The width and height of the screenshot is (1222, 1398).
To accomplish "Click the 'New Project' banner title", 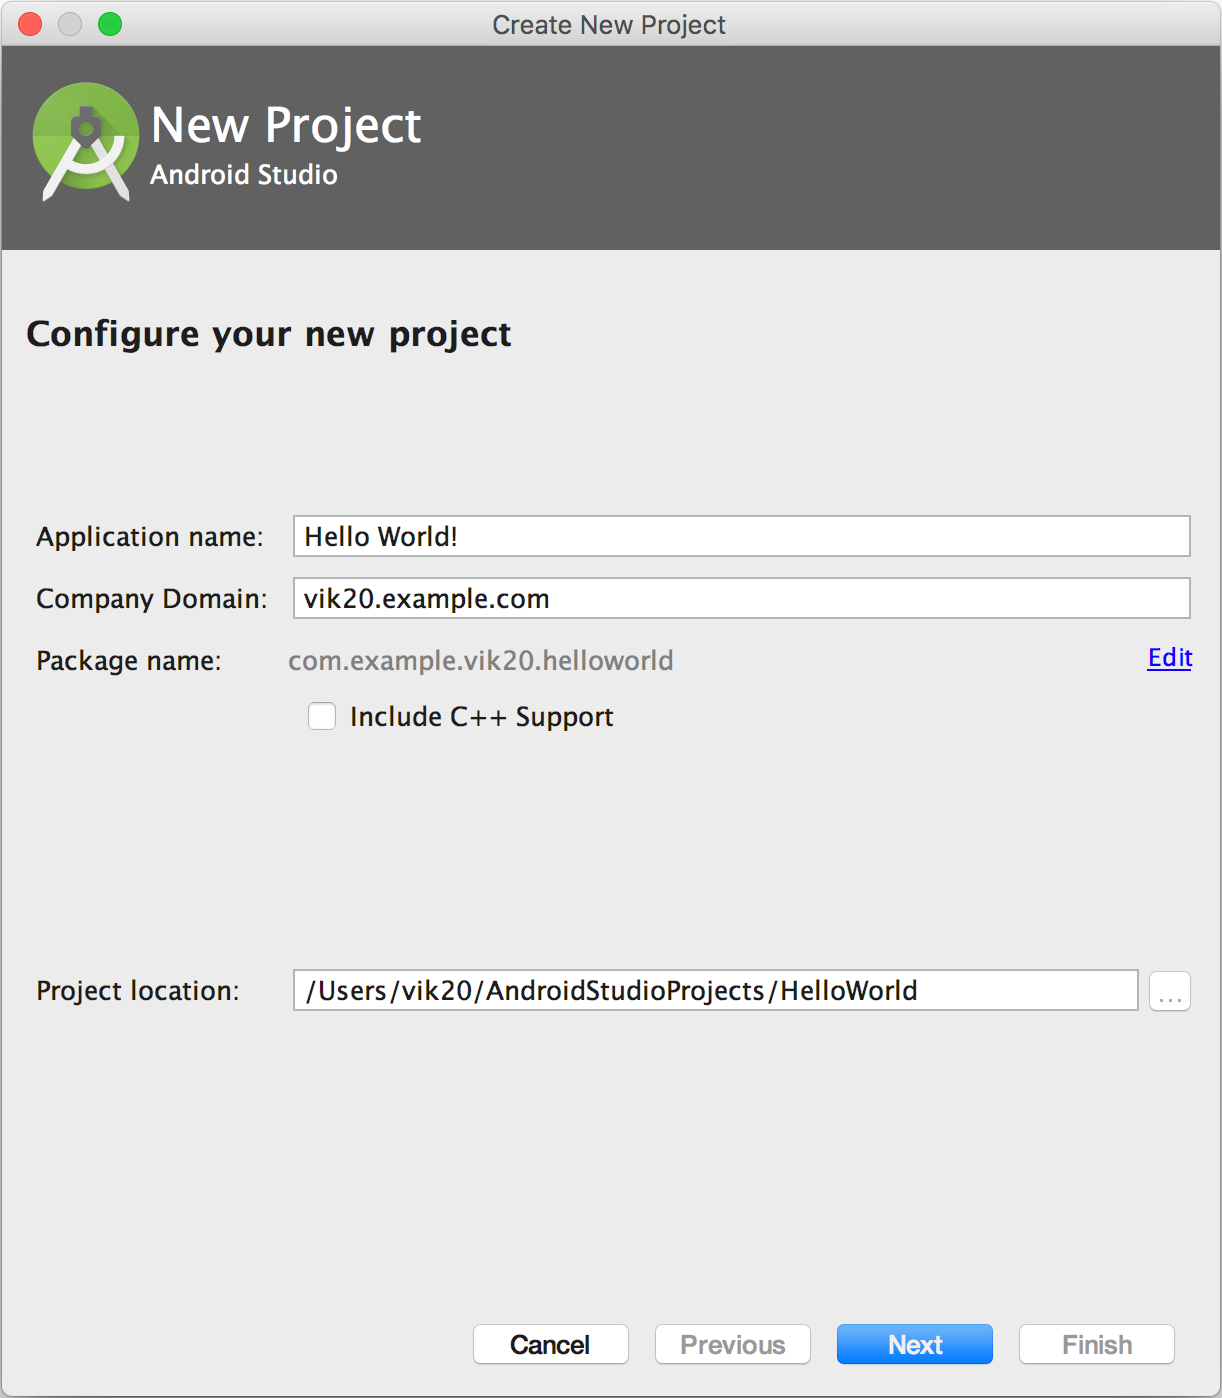I will tap(286, 126).
